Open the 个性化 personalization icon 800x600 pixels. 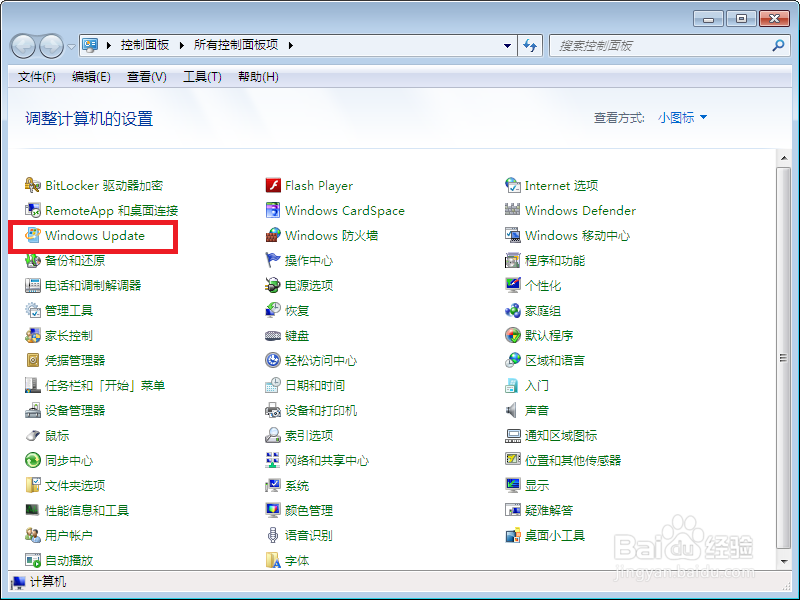pyautogui.click(x=513, y=285)
